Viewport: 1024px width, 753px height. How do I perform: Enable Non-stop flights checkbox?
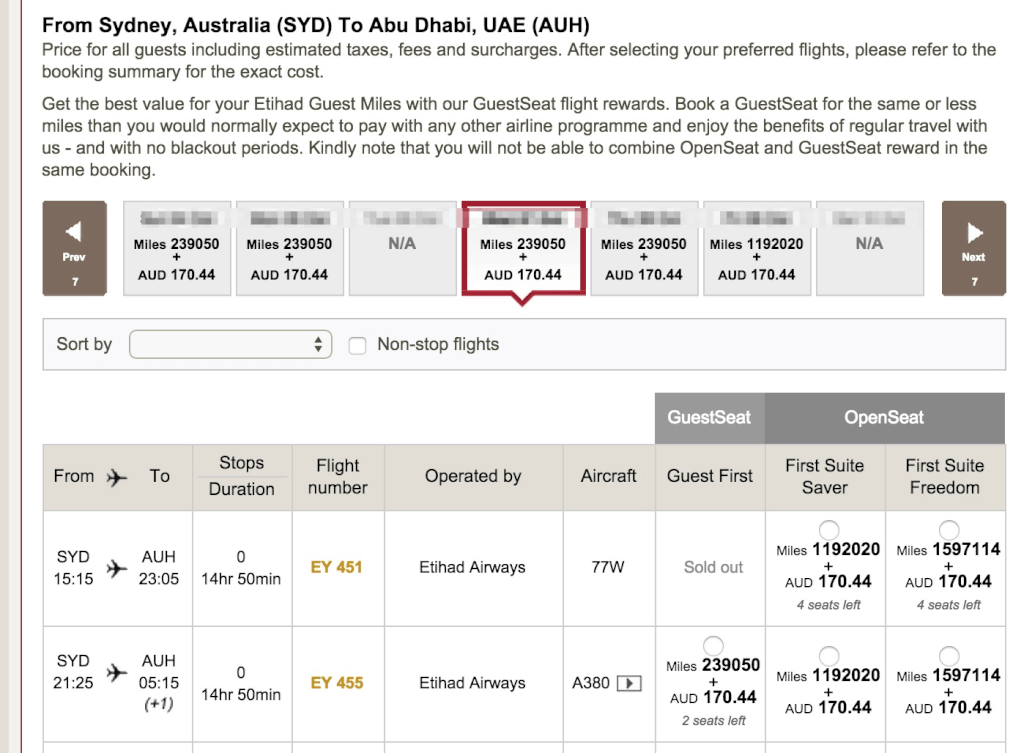pyautogui.click(x=357, y=345)
